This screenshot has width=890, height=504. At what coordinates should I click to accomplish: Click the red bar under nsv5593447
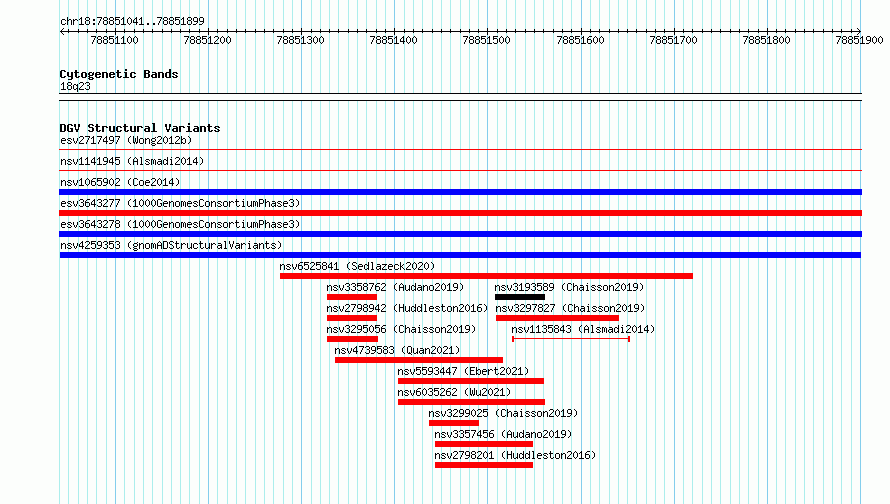click(471, 381)
